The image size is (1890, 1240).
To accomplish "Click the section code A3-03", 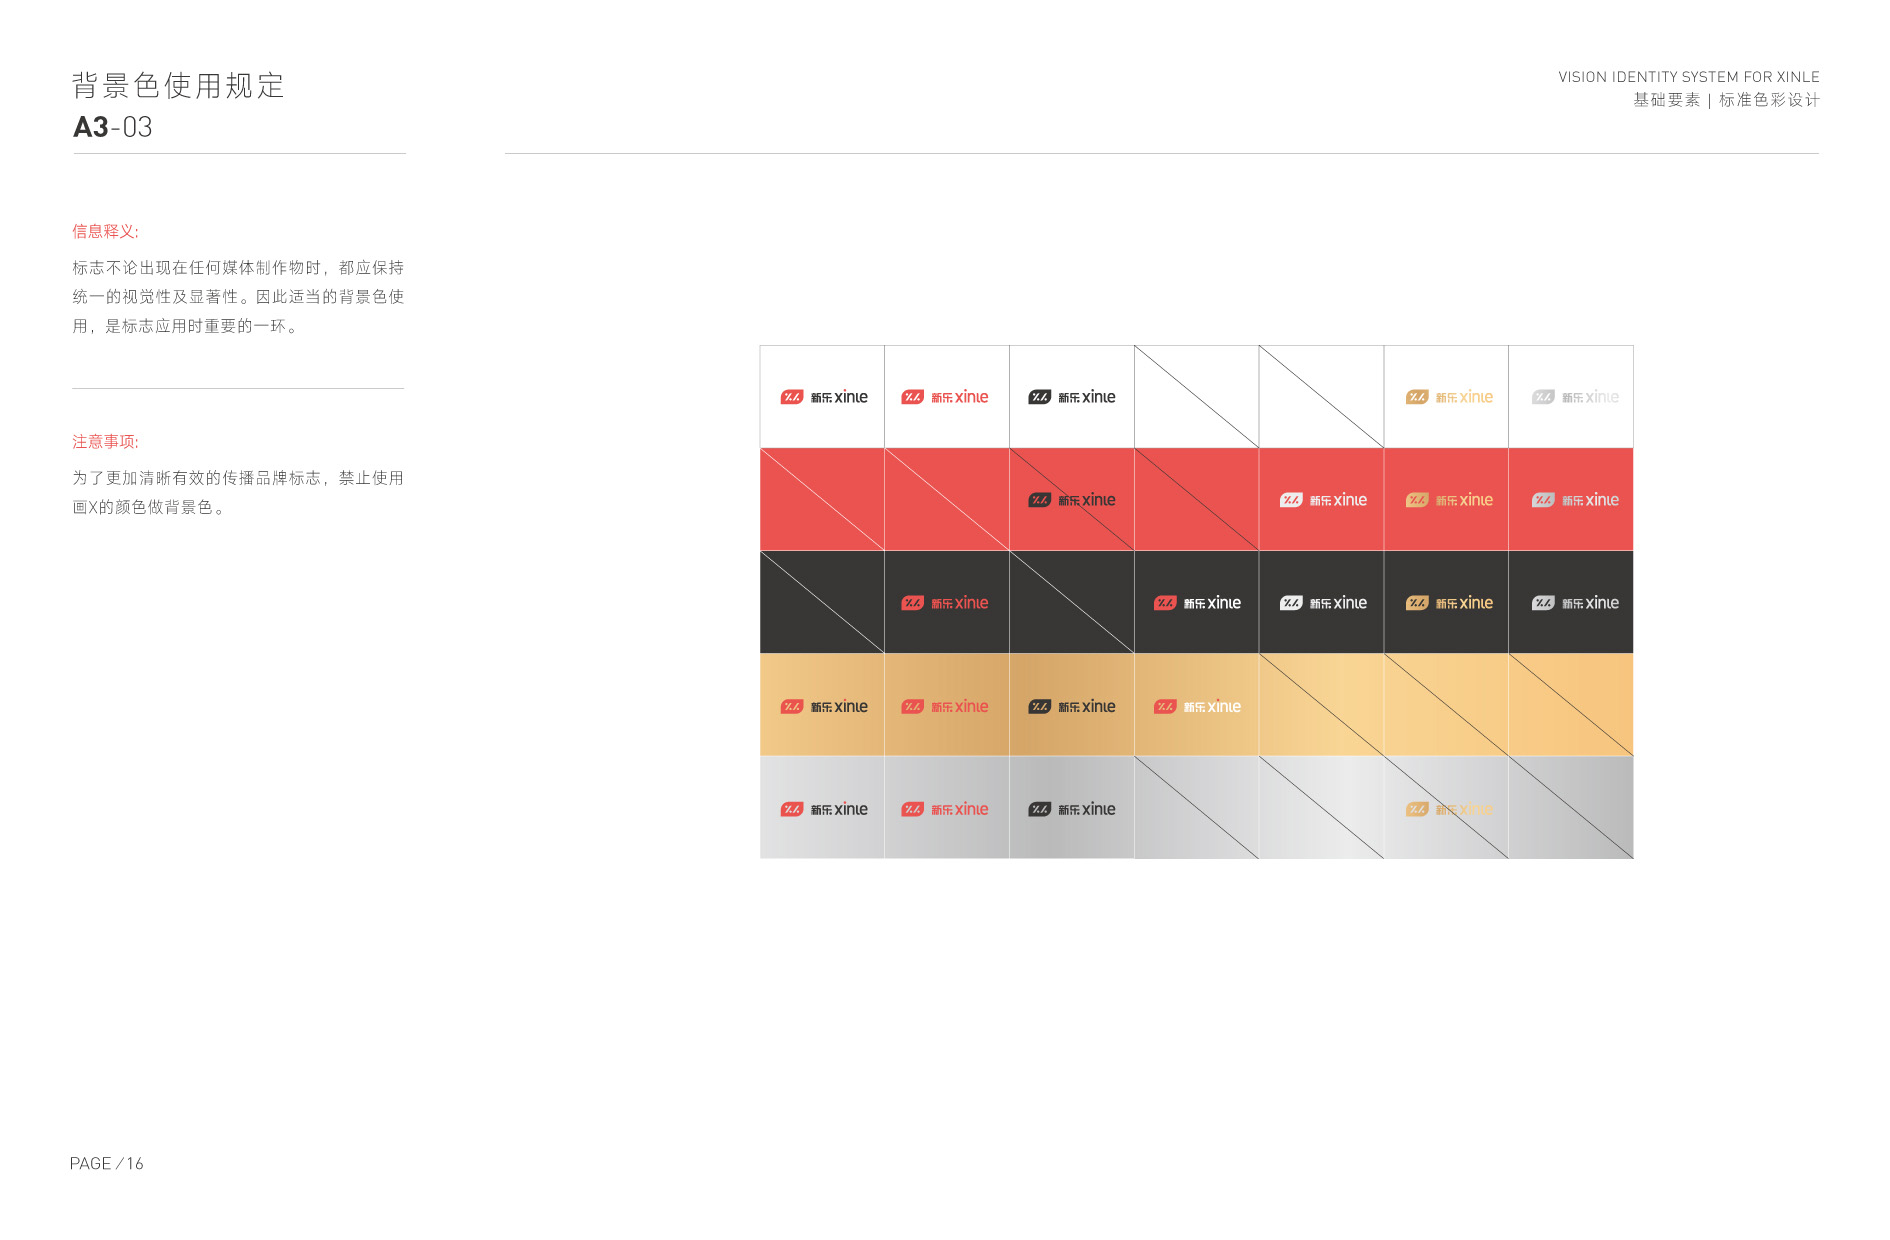I will (113, 128).
